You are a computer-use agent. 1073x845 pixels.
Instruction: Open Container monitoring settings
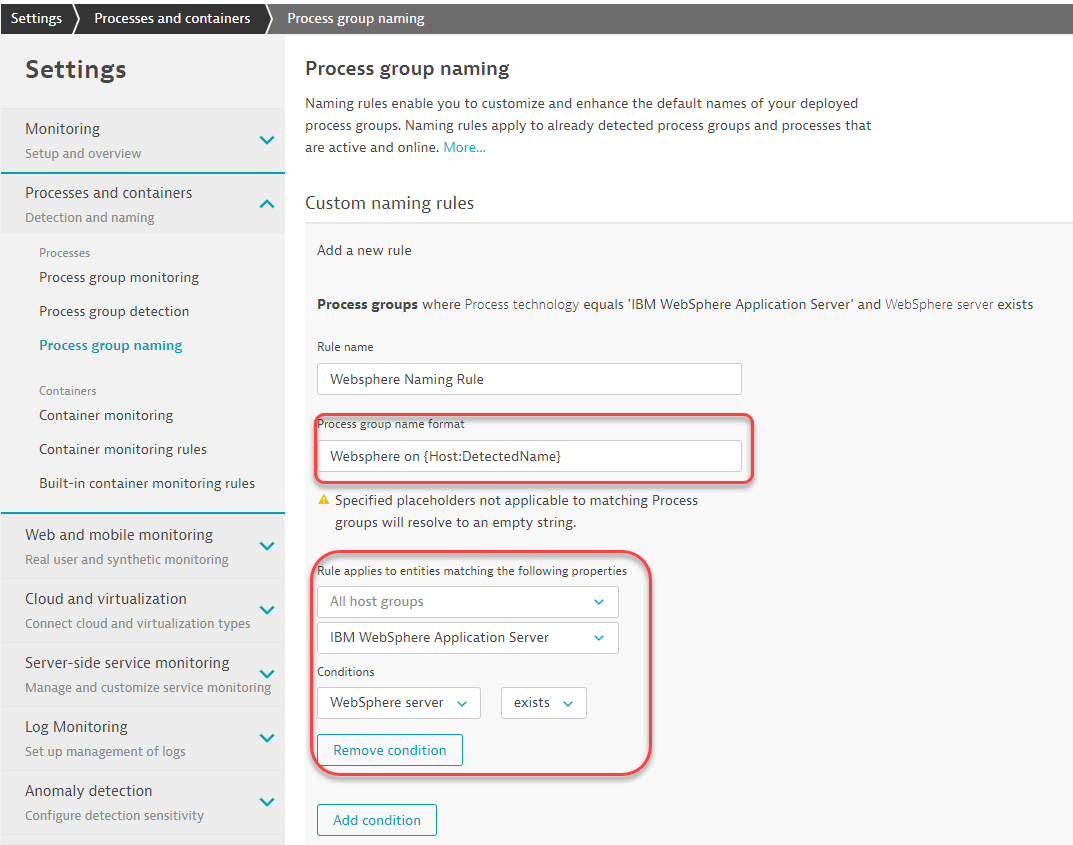(106, 415)
